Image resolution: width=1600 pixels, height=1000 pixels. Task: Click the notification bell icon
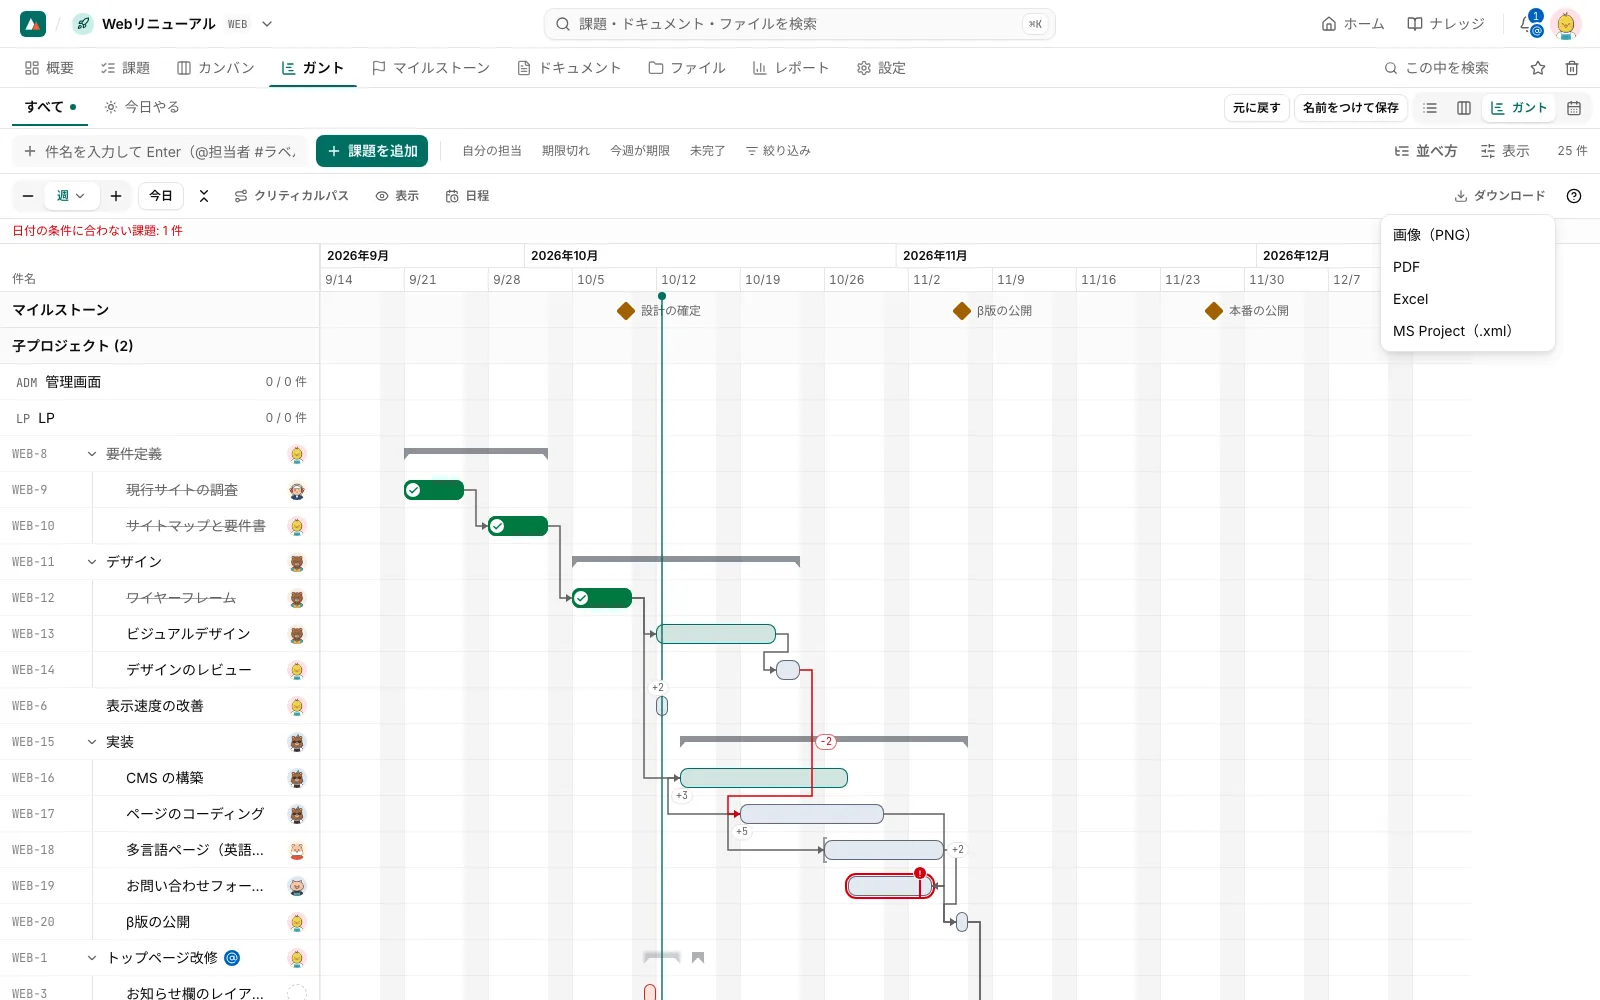[1528, 24]
